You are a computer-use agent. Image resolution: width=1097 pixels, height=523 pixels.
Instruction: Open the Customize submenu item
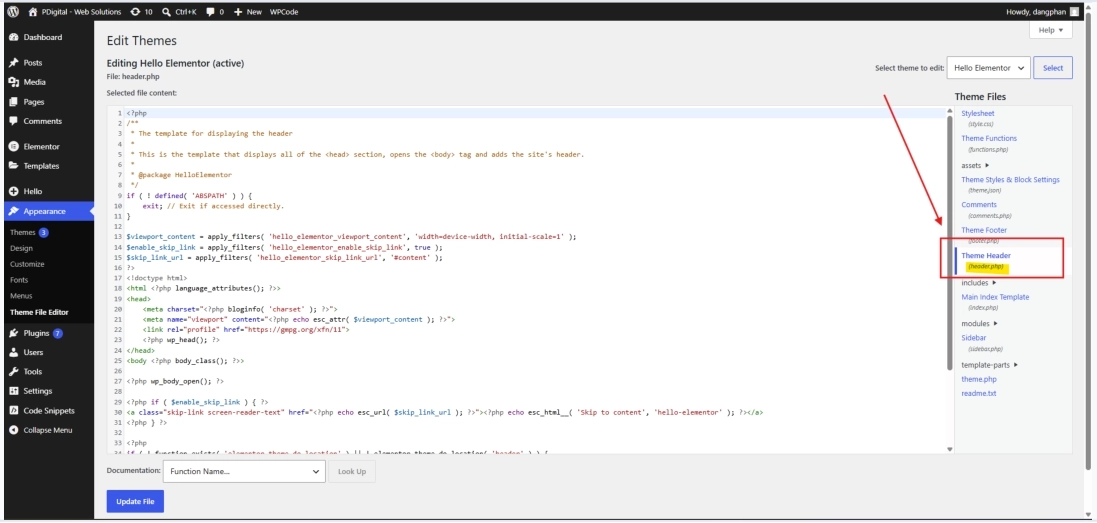click(27, 264)
